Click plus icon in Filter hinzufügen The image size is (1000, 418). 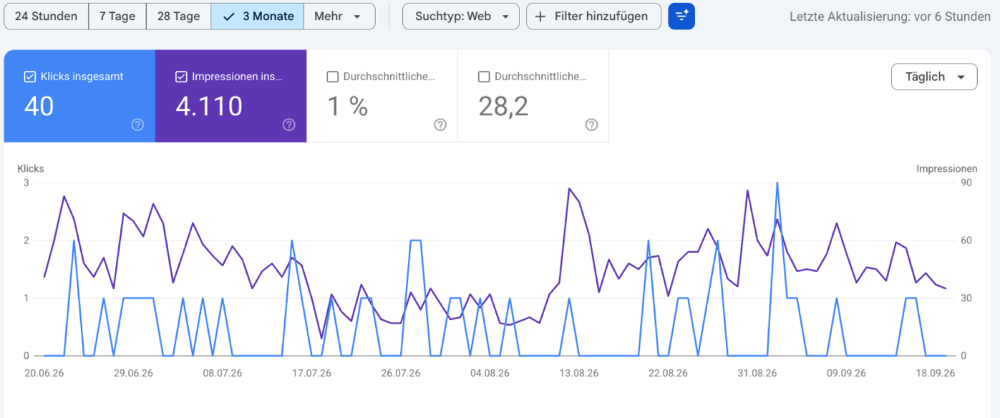(x=540, y=17)
